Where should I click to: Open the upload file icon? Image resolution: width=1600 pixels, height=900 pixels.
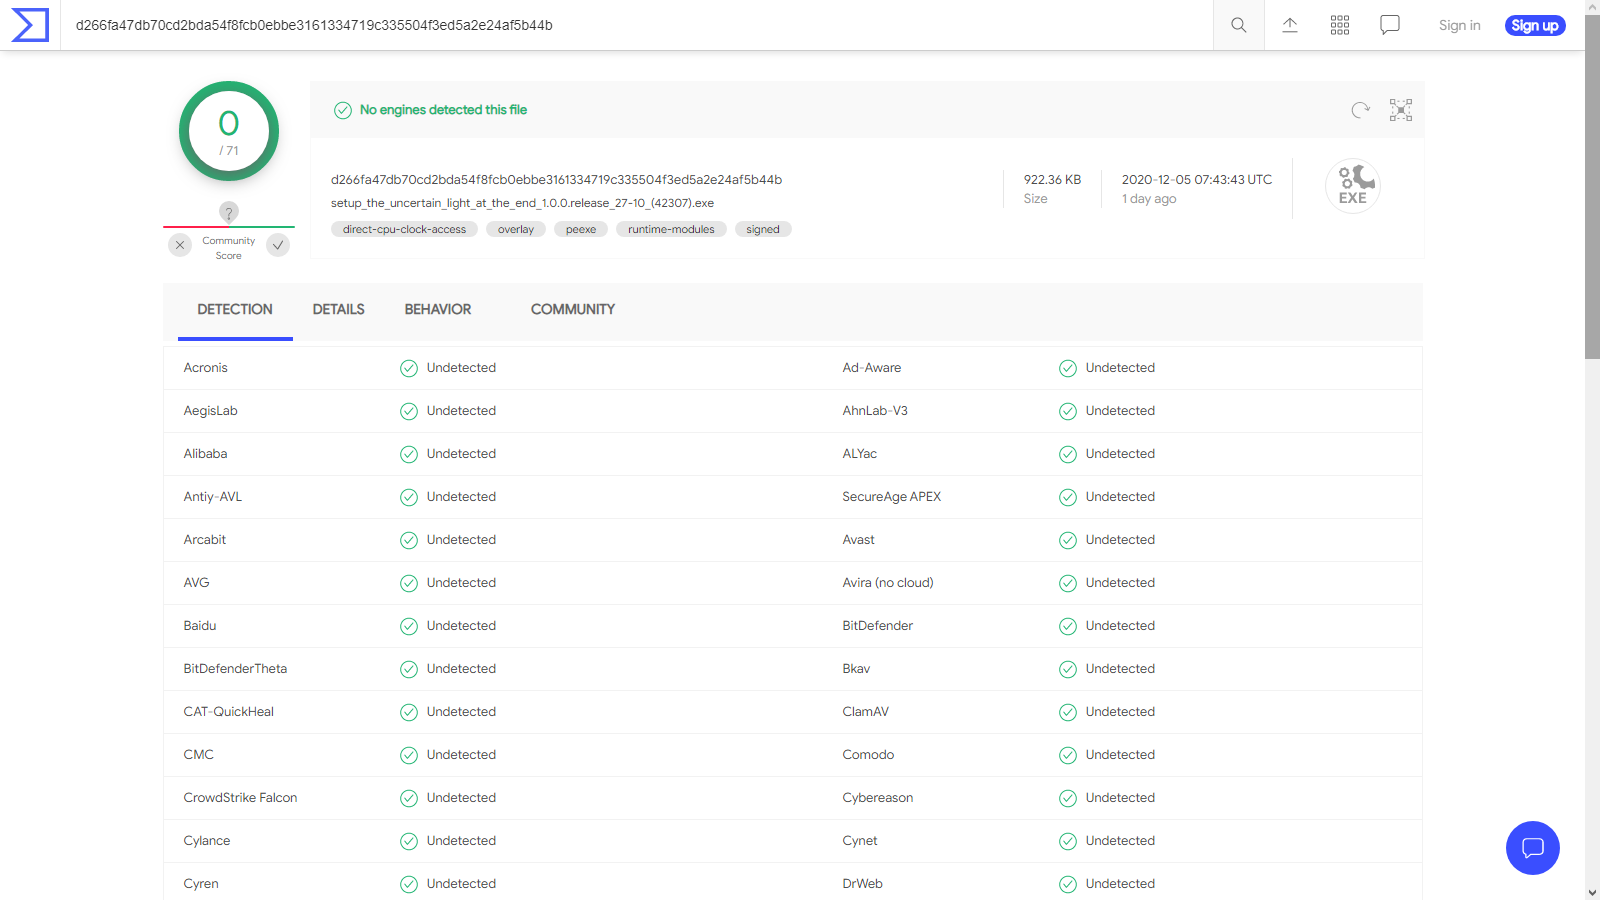[x=1289, y=25]
